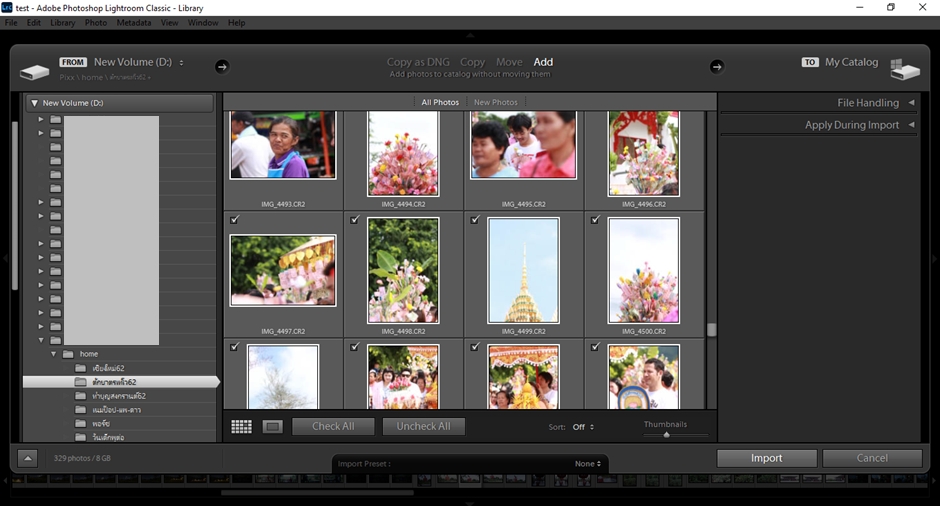Screen dimensions: 940x506
Task: Cancel the import dialog
Action: 872,458
